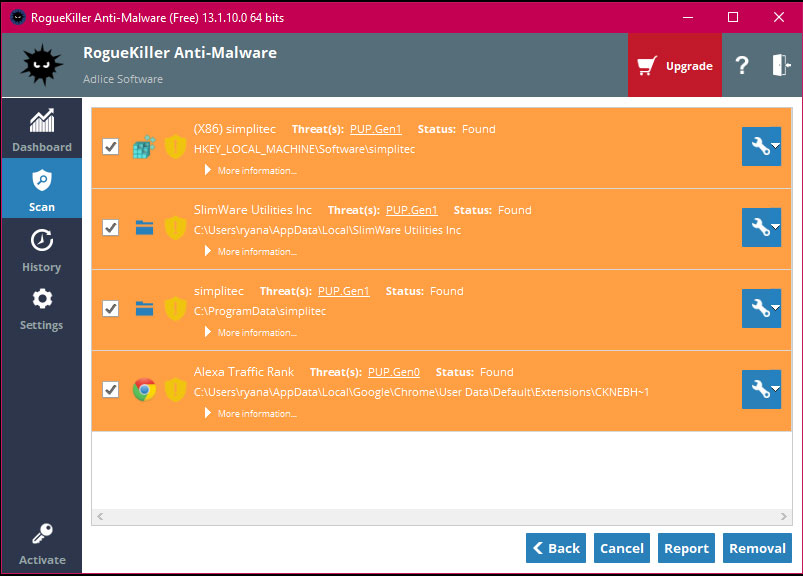
Task: Expand More information for (X86) simplitec
Action: pos(251,170)
